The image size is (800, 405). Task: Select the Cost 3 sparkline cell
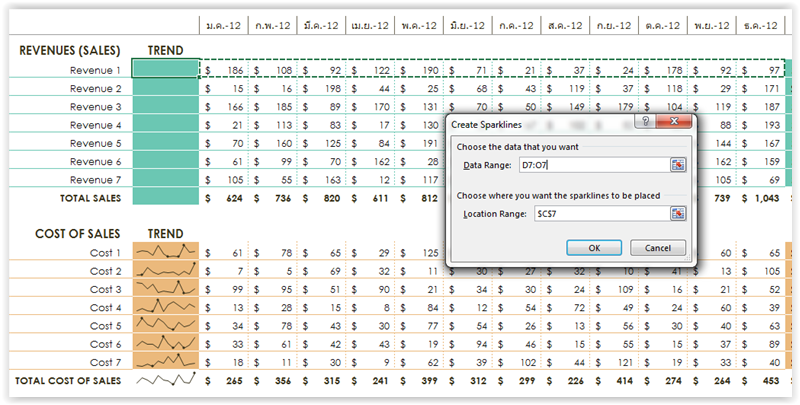(165, 288)
